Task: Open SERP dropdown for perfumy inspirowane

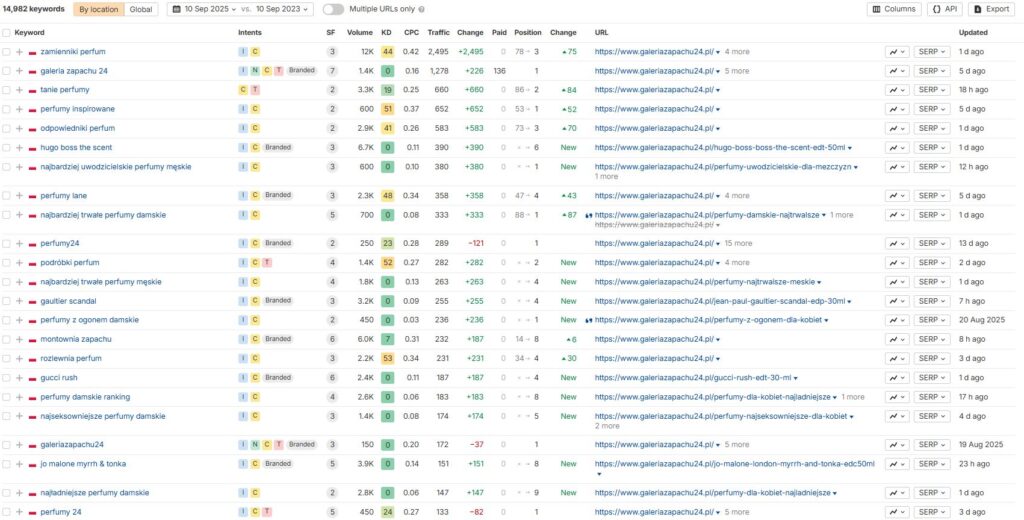Action: 932,109
